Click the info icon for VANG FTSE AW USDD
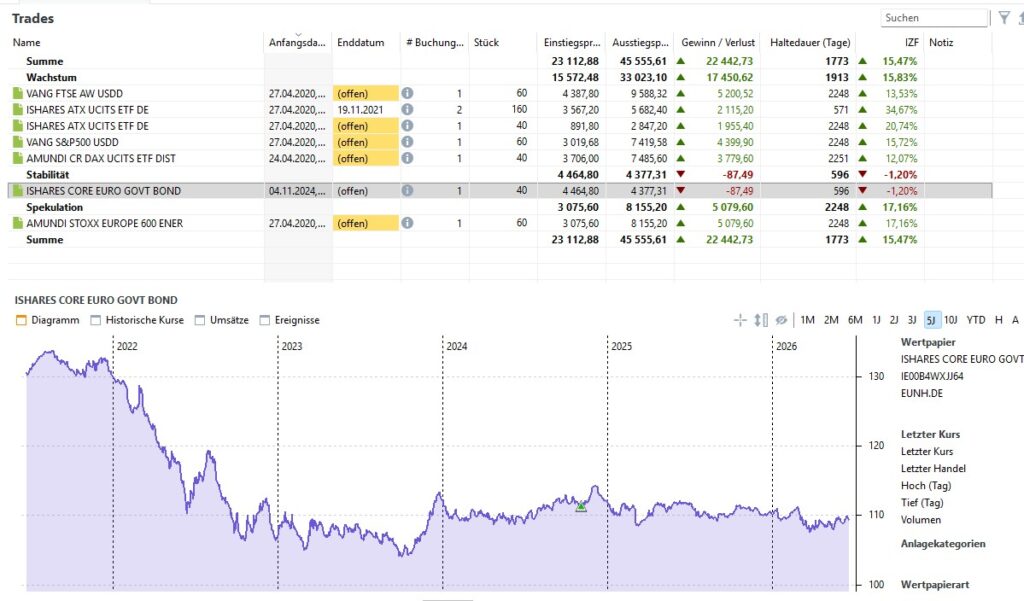1024x601 pixels. [x=407, y=93]
